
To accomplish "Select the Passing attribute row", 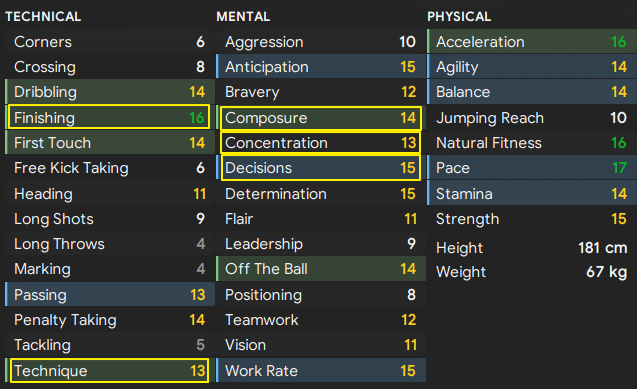I will (x=110, y=294).
